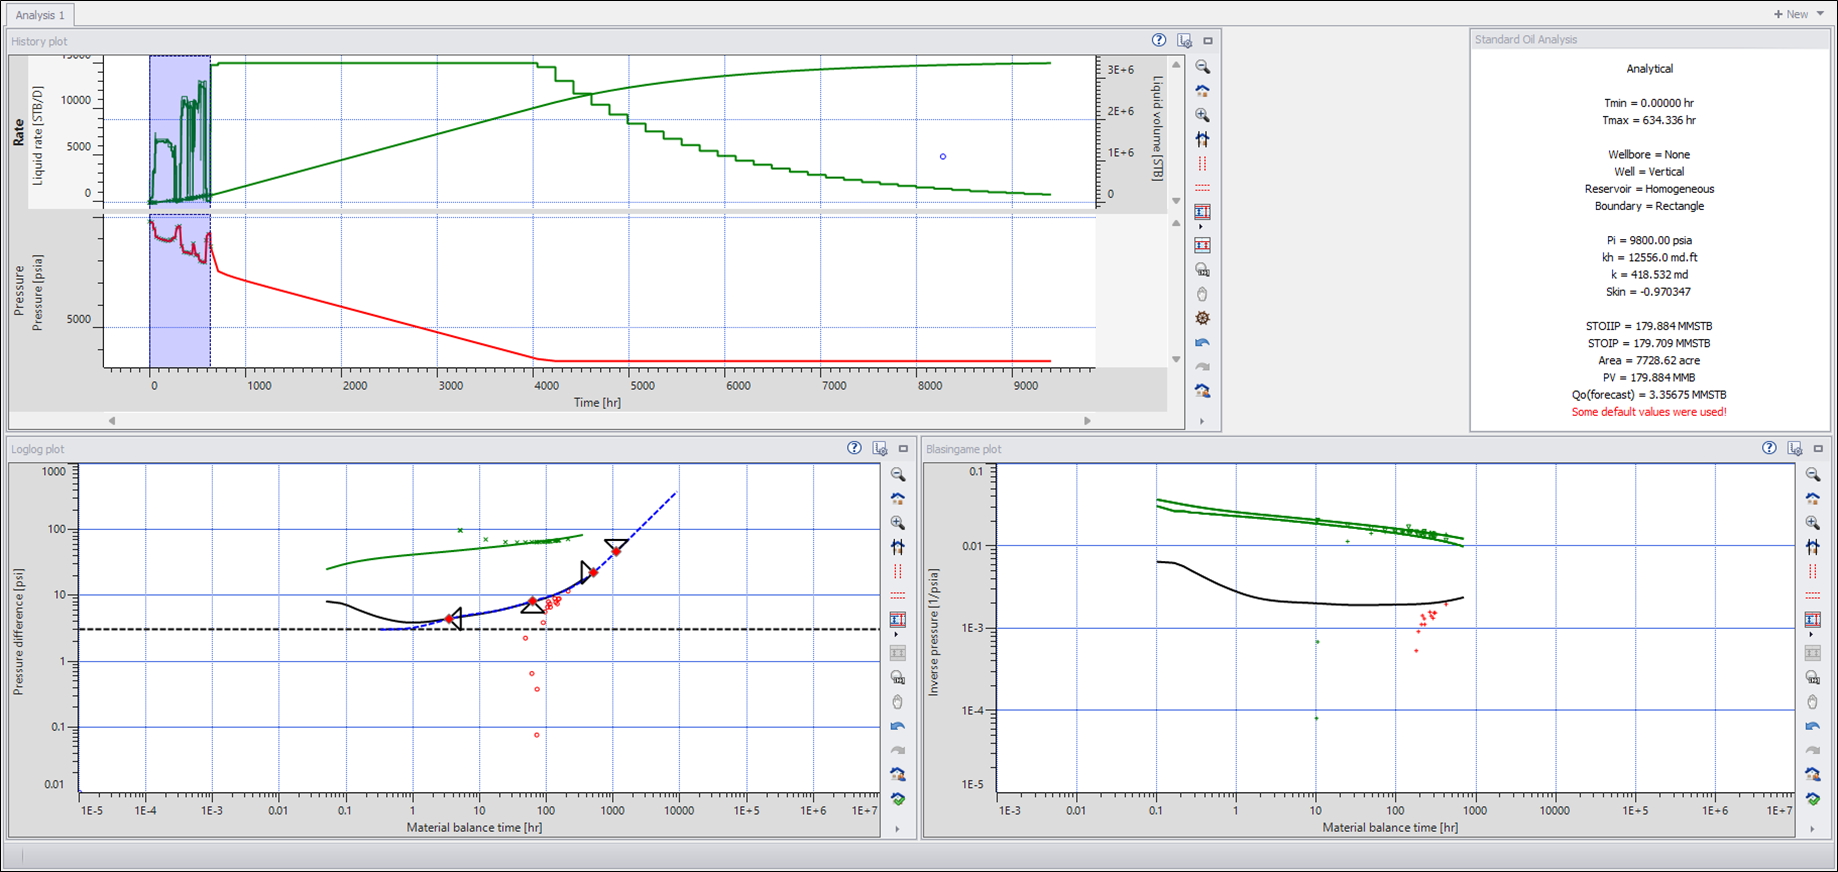The image size is (1838, 872).
Task: Maximize the History plot panel
Action: (1208, 41)
